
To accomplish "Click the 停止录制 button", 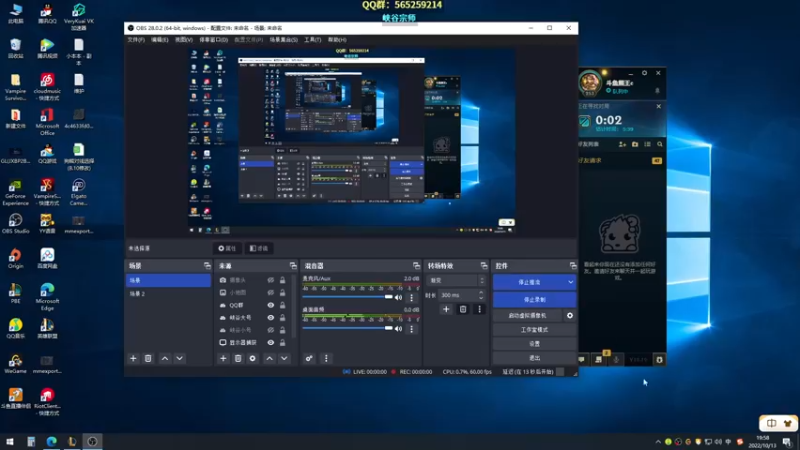I will pos(534,299).
